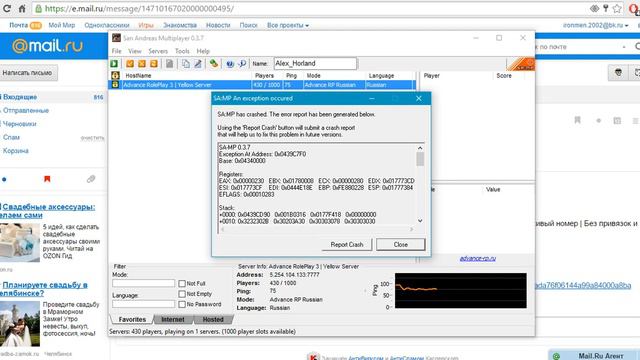Click the blue magnifier search icon in toolbar
The height and width of the screenshot is (360, 640).
click(242, 64)
